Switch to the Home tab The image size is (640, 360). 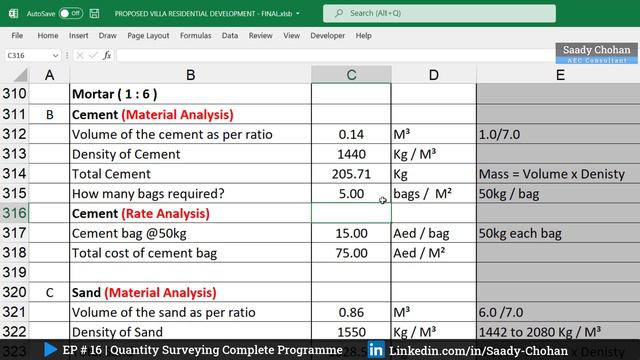pyautogui.click(x=48, y=36)
